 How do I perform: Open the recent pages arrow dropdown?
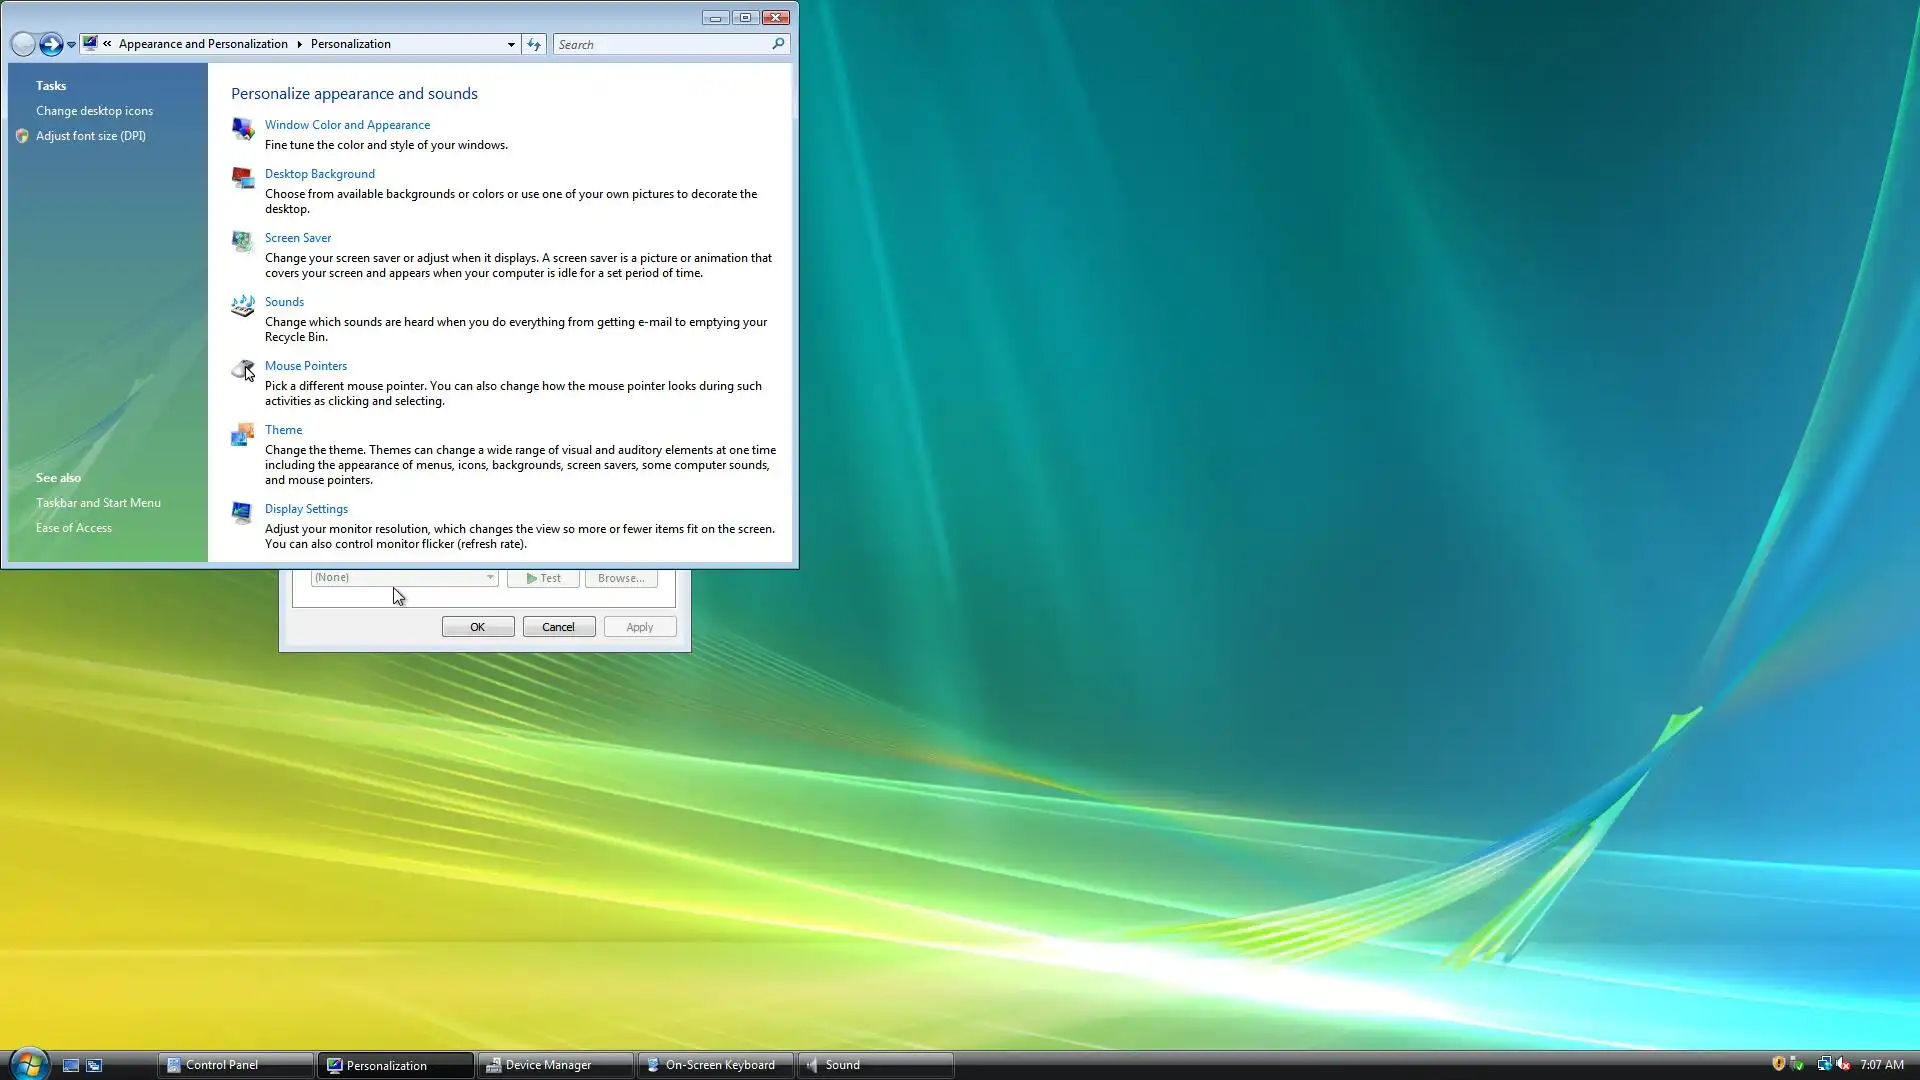tap(71, 45)
